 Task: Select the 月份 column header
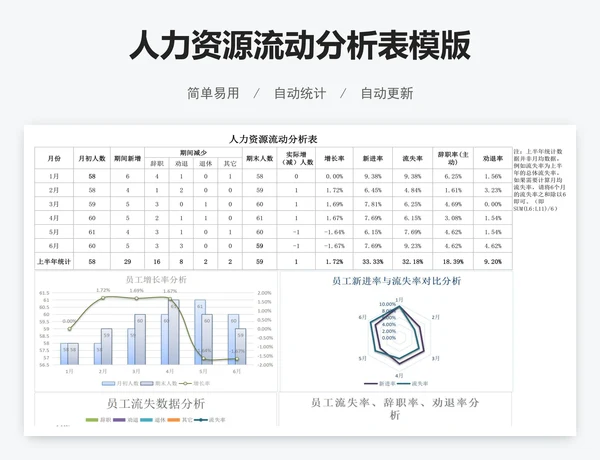(x=54, y=158)
